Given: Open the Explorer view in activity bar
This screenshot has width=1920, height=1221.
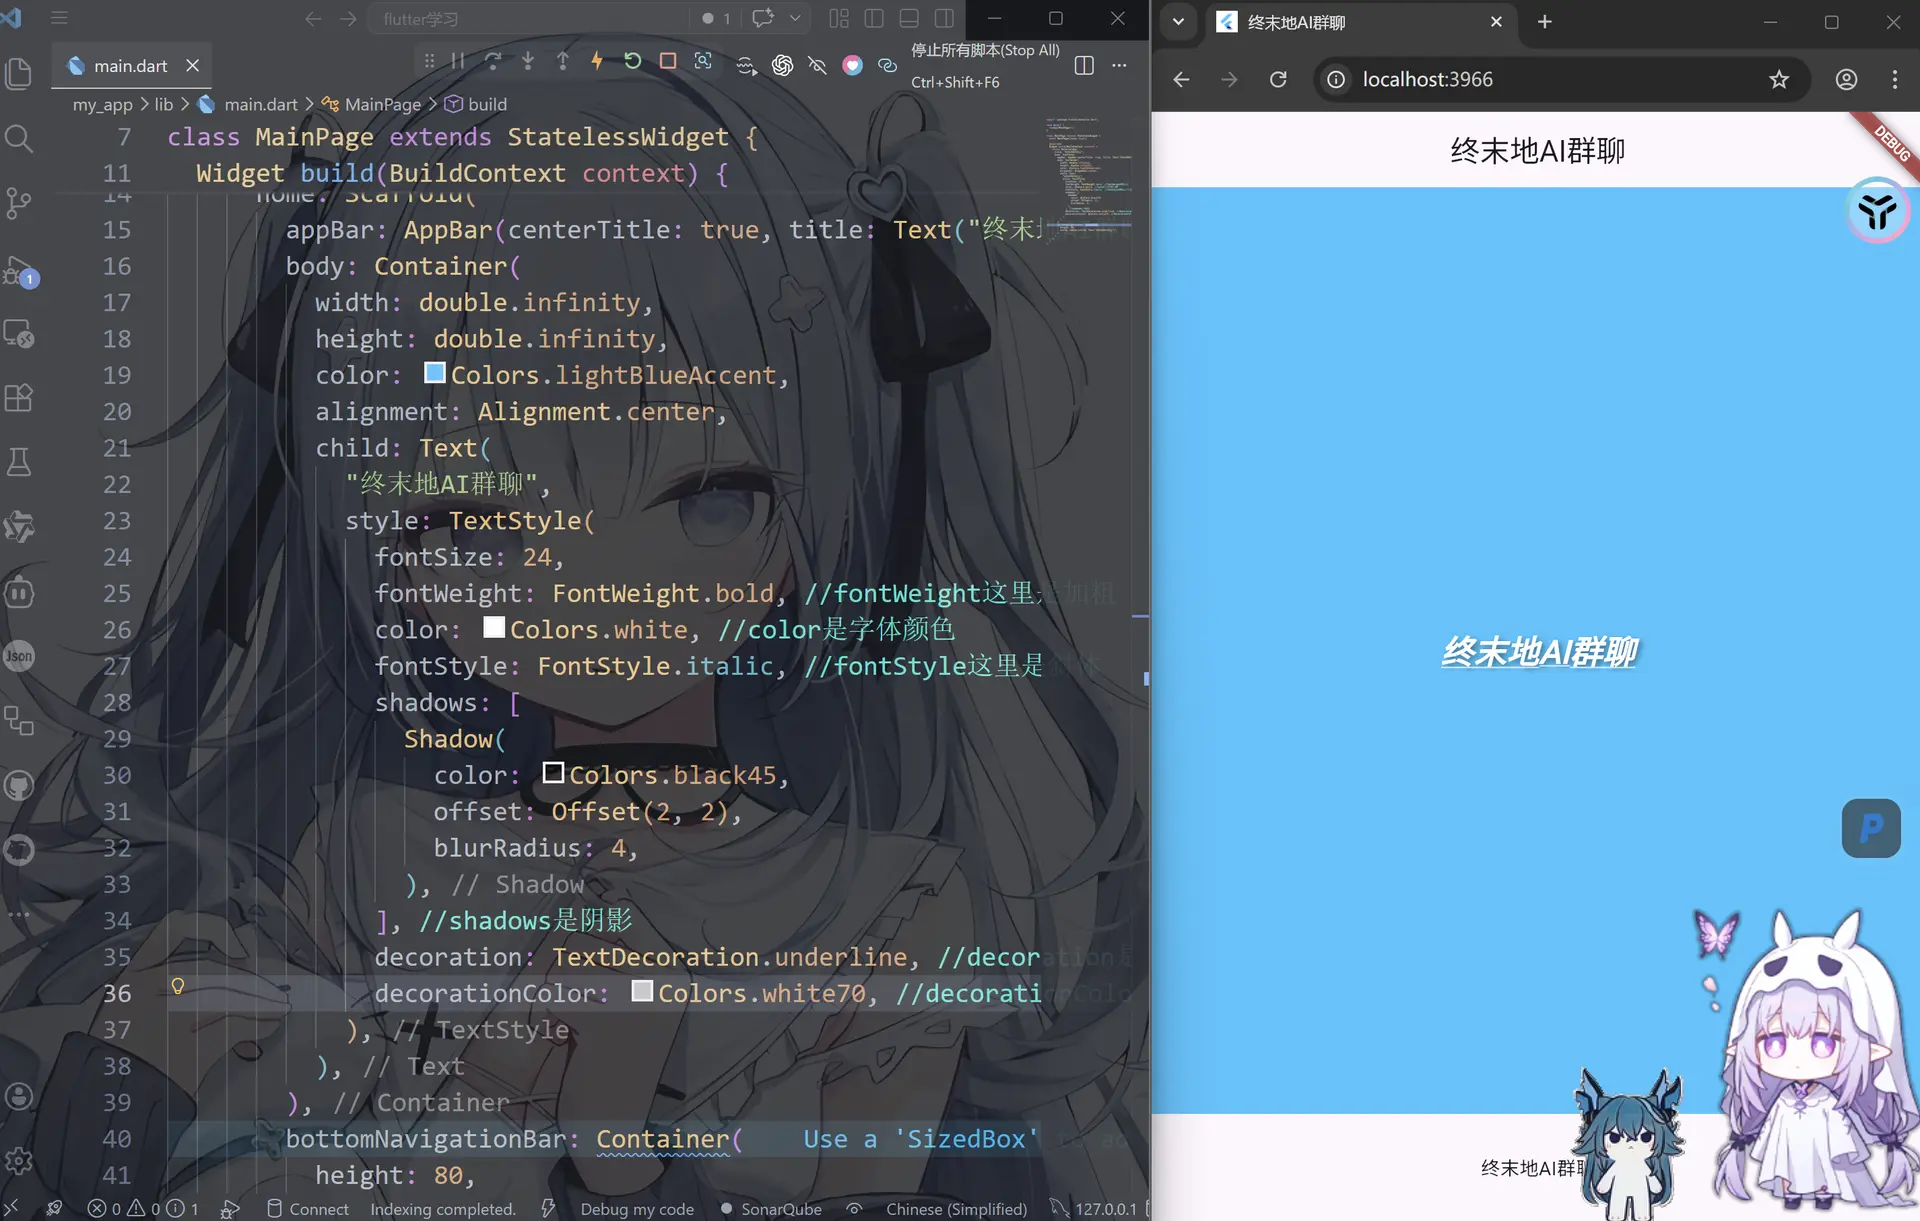Looking at the screenshot, I should 19,73.
